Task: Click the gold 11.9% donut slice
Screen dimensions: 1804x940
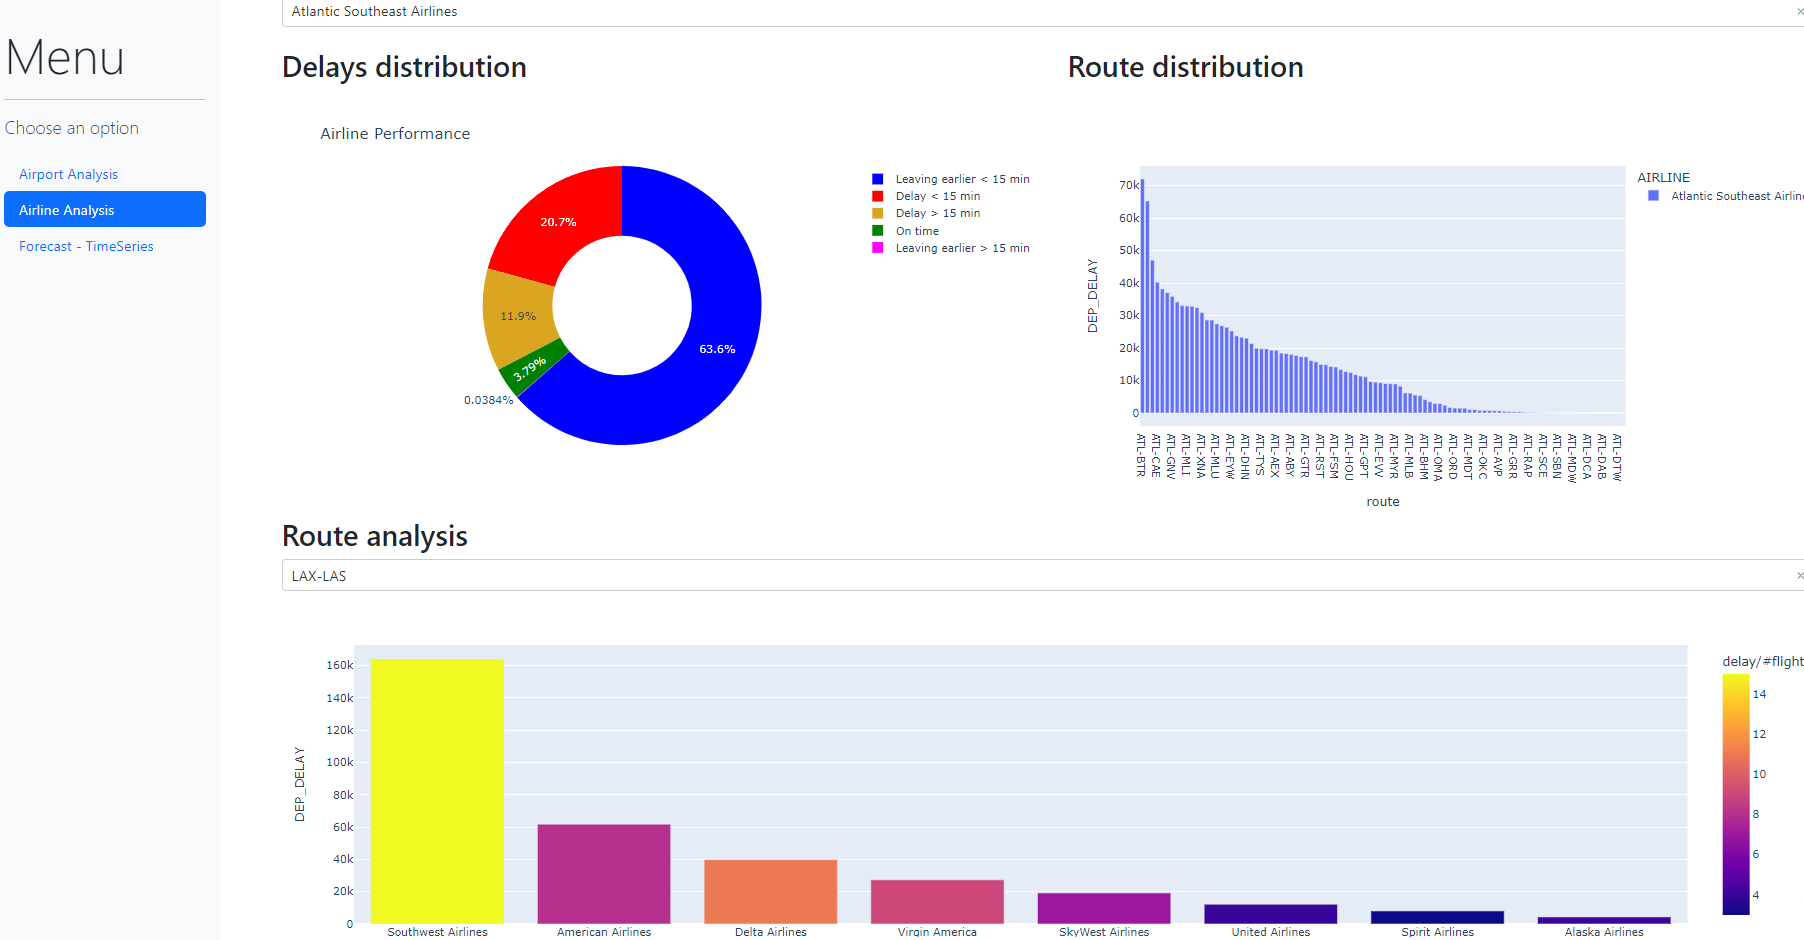Action: (x=518, y=316)
